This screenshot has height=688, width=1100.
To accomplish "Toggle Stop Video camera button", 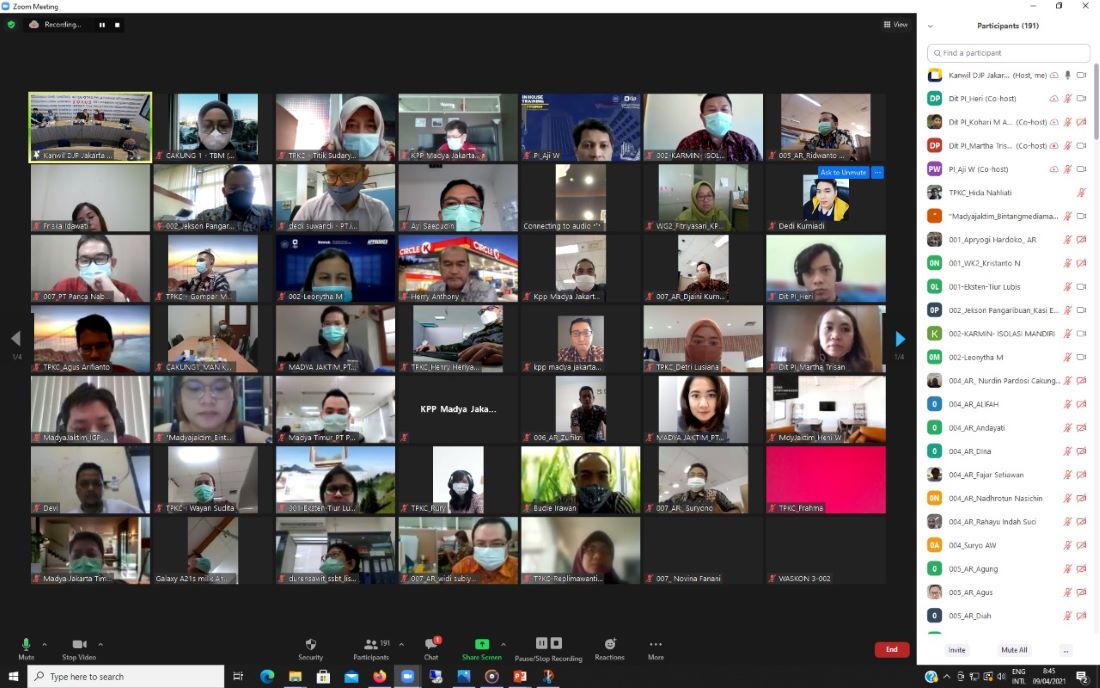I will click(78, 646).
